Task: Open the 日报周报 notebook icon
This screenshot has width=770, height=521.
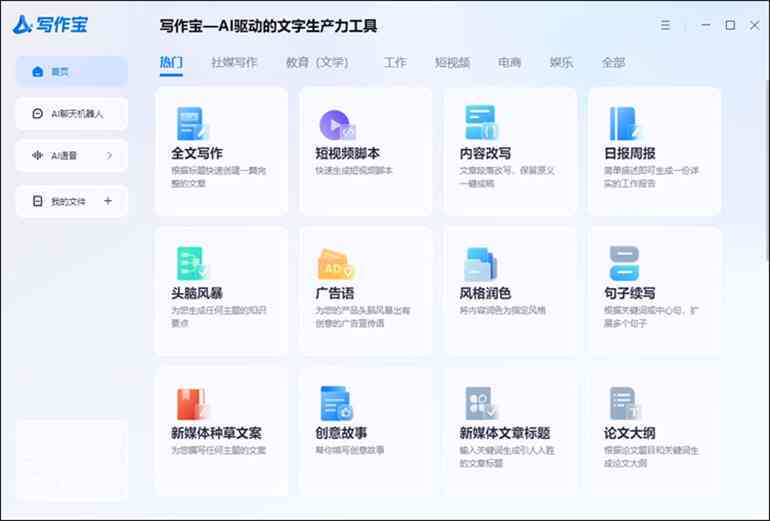Action: point(624,123)
